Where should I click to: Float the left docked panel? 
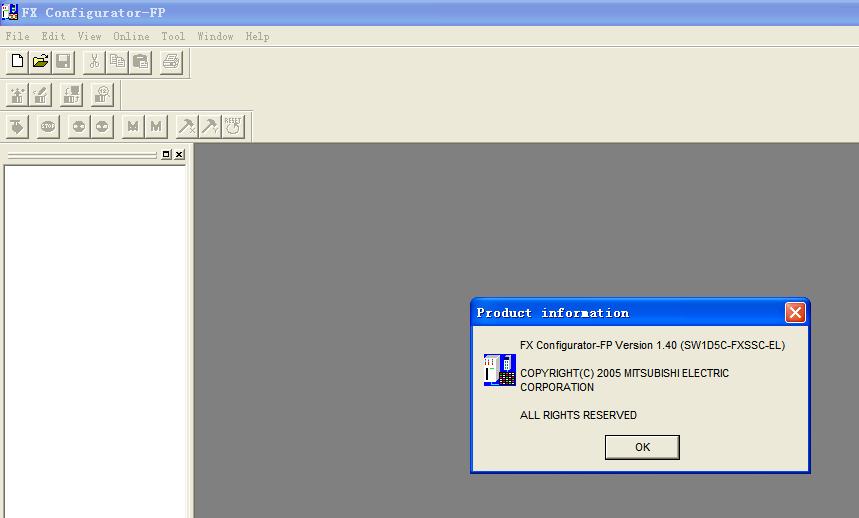(167, 155)
